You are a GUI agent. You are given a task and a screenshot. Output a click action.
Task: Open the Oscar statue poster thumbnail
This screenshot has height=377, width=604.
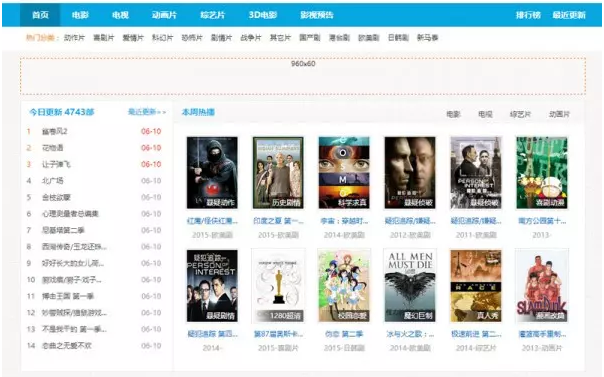pos(278,286)
